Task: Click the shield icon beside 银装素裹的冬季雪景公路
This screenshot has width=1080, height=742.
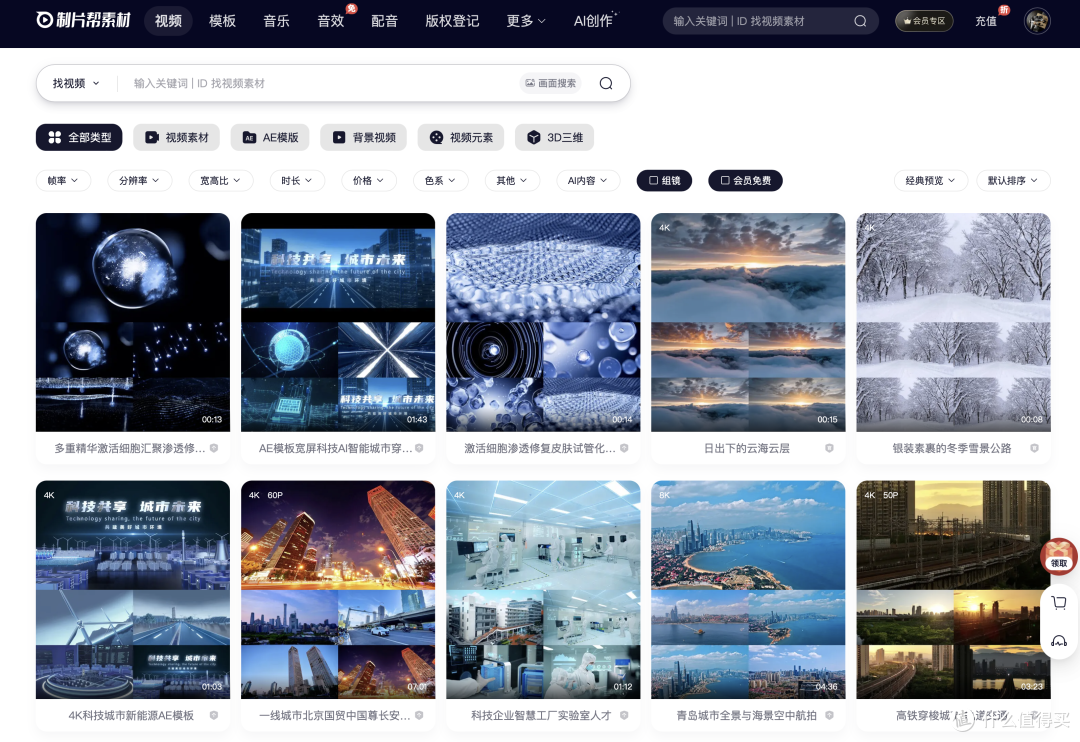Action: [x=1034, y=449]
